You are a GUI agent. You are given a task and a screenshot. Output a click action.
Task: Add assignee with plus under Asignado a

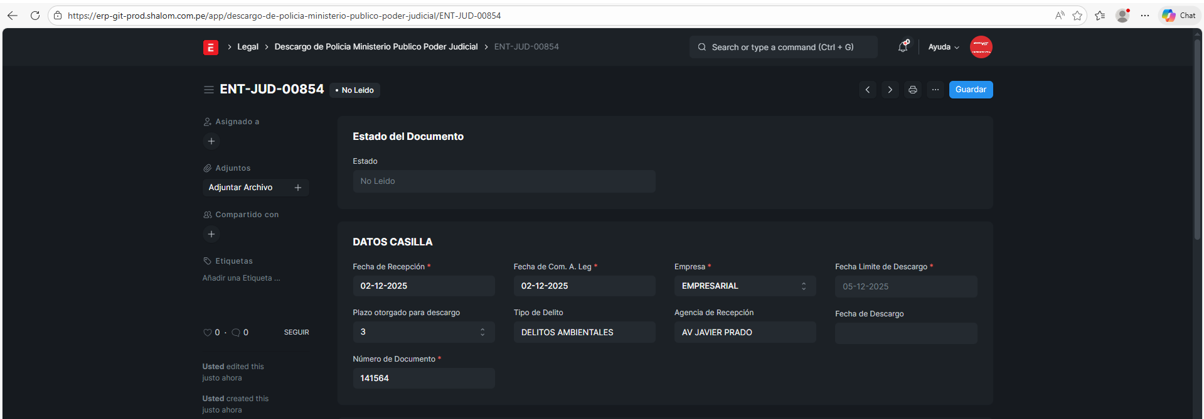pyautogui.click(x=211, y=141)
